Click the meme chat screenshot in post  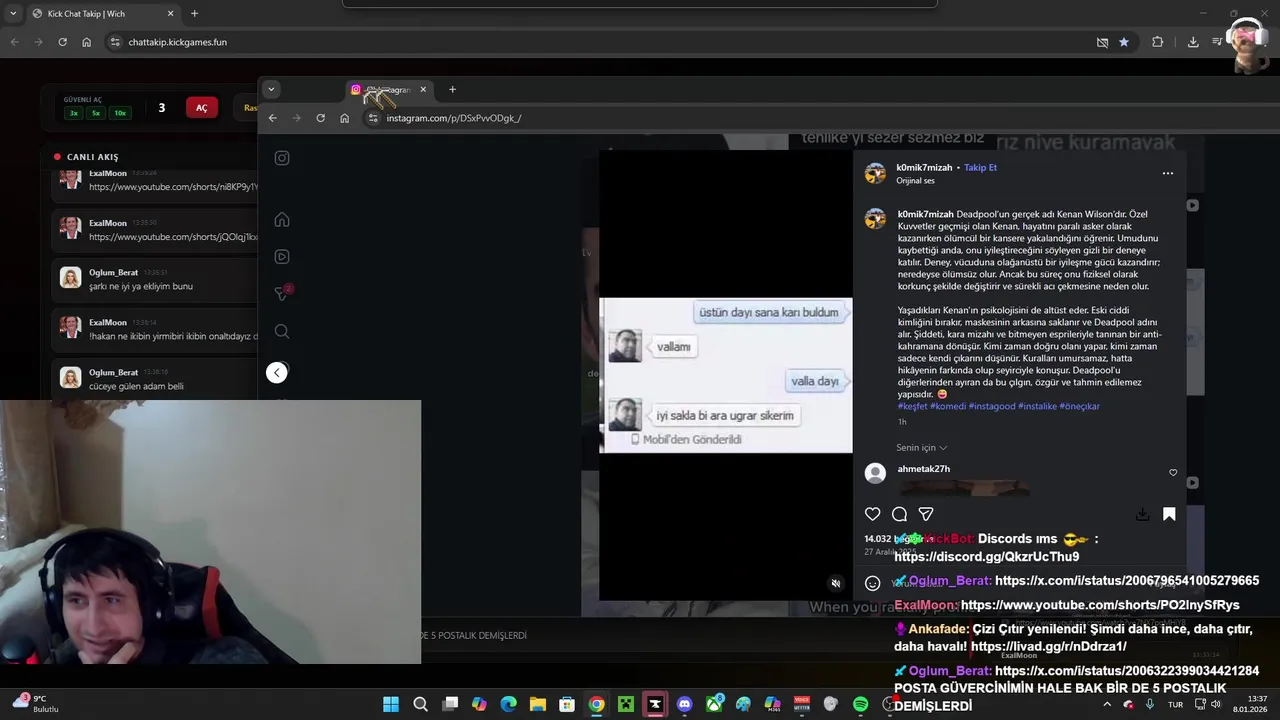point(726,375)
